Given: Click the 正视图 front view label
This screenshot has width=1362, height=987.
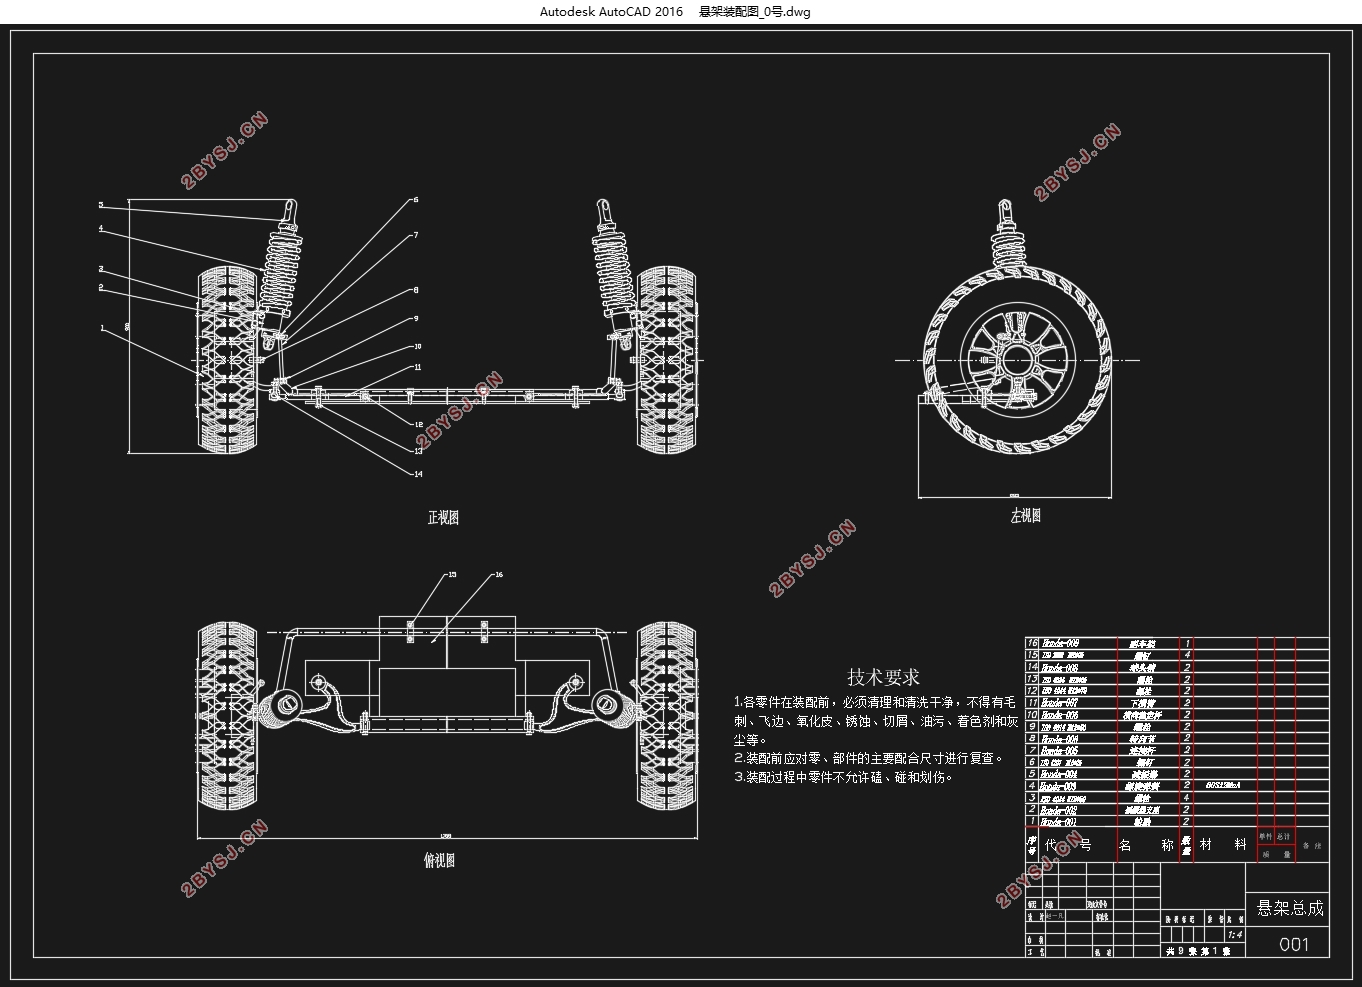Looking at the screenshot, I should coord(443,518).
